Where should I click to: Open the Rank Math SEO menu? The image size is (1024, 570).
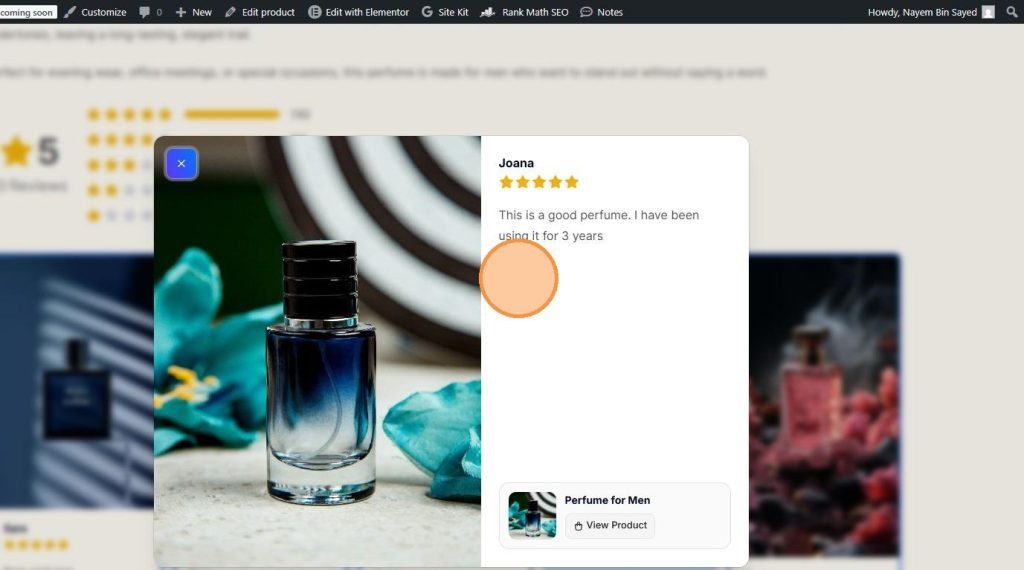(x=524, y=12)
